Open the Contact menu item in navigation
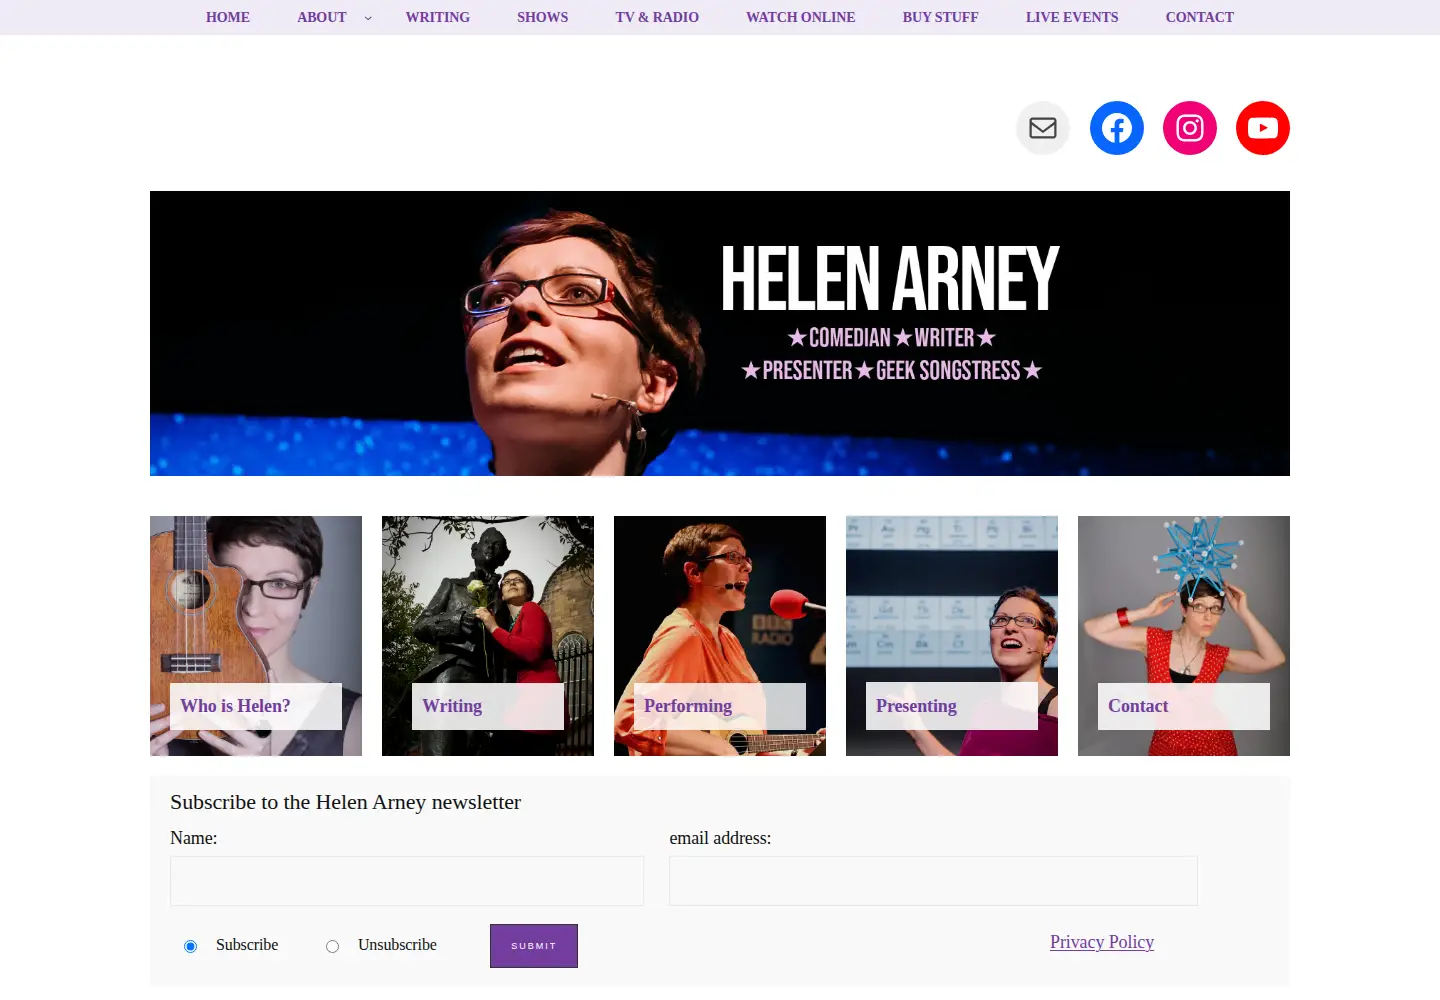This screenshot has height=1000, width=1440. pos(1200,17)
